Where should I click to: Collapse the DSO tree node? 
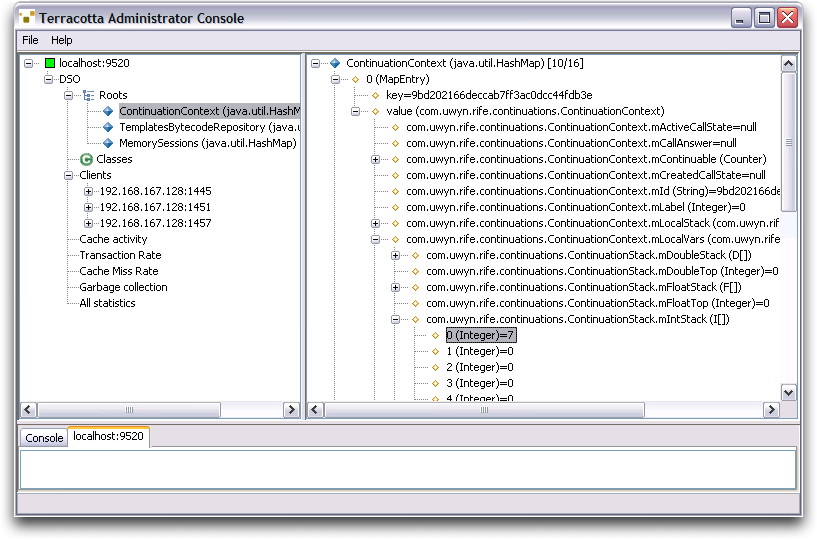point(48,79)
